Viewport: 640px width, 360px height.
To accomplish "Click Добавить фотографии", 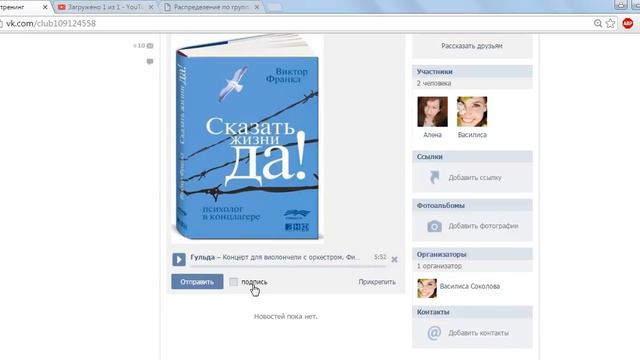I will [483, 226].
